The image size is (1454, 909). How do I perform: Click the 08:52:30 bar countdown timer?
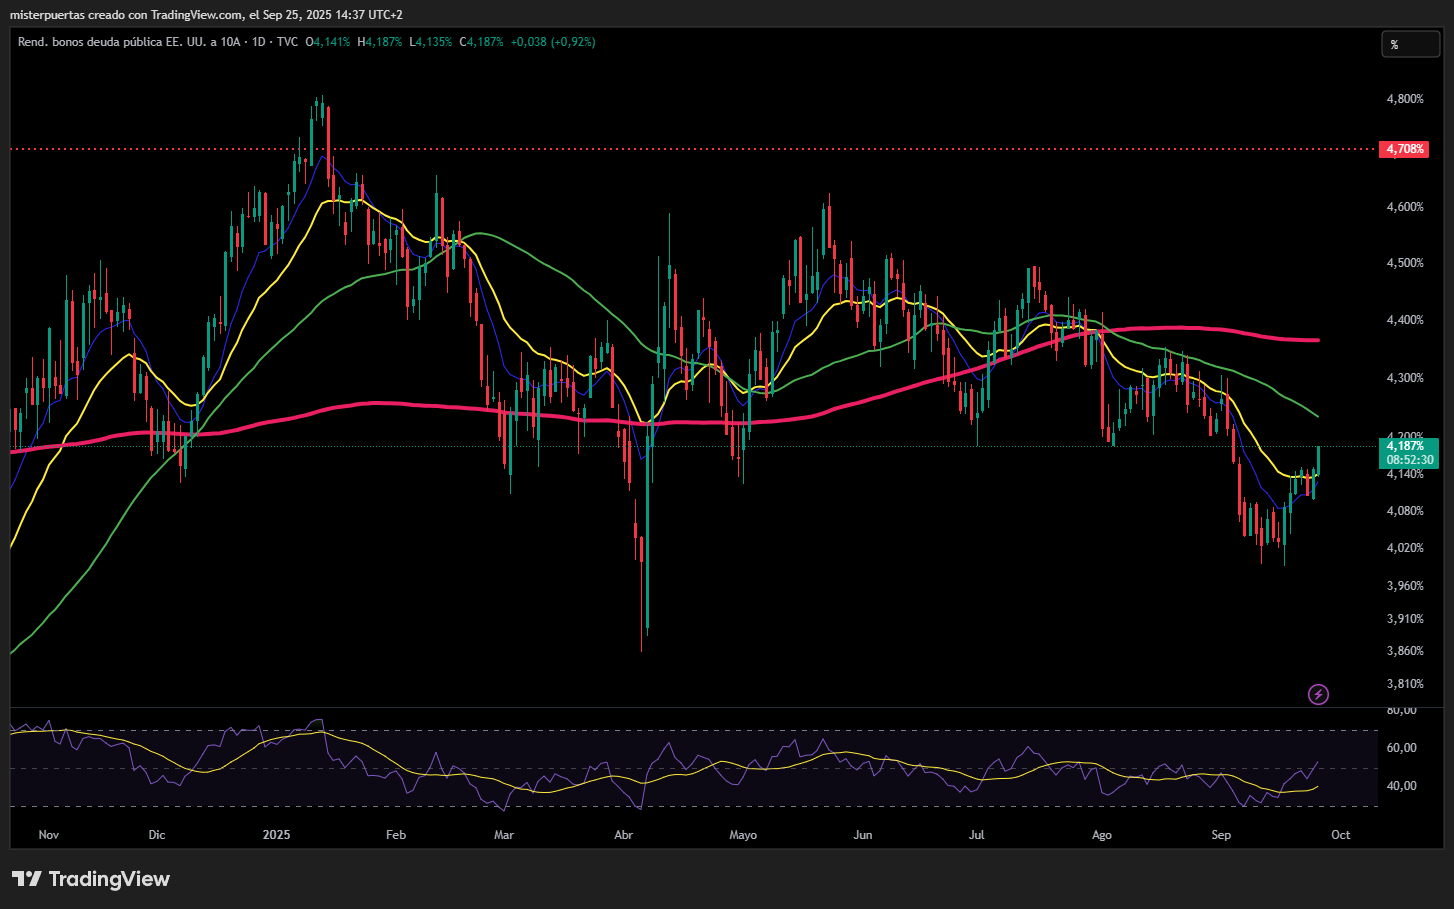[x=1409, y=460]
